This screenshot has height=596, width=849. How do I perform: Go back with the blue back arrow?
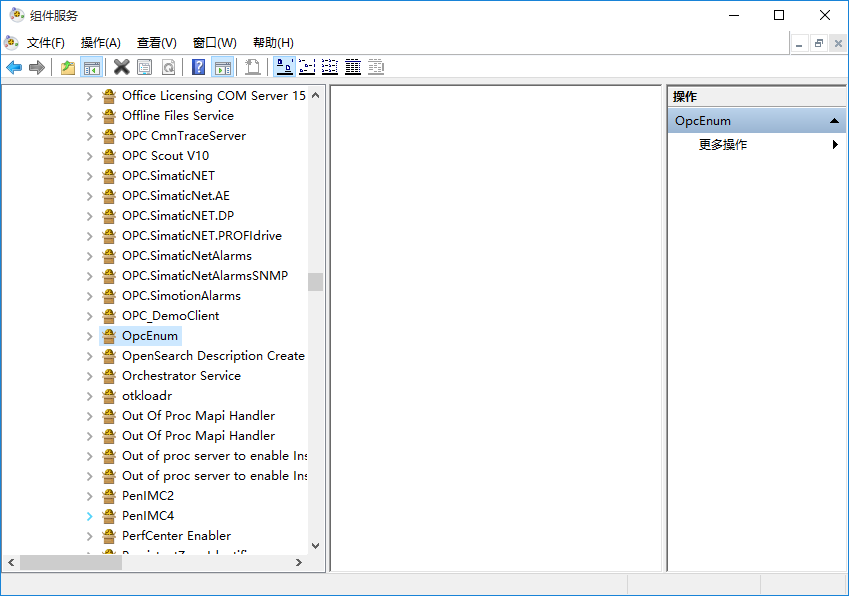pyautogui.click(x=14, y=68)
